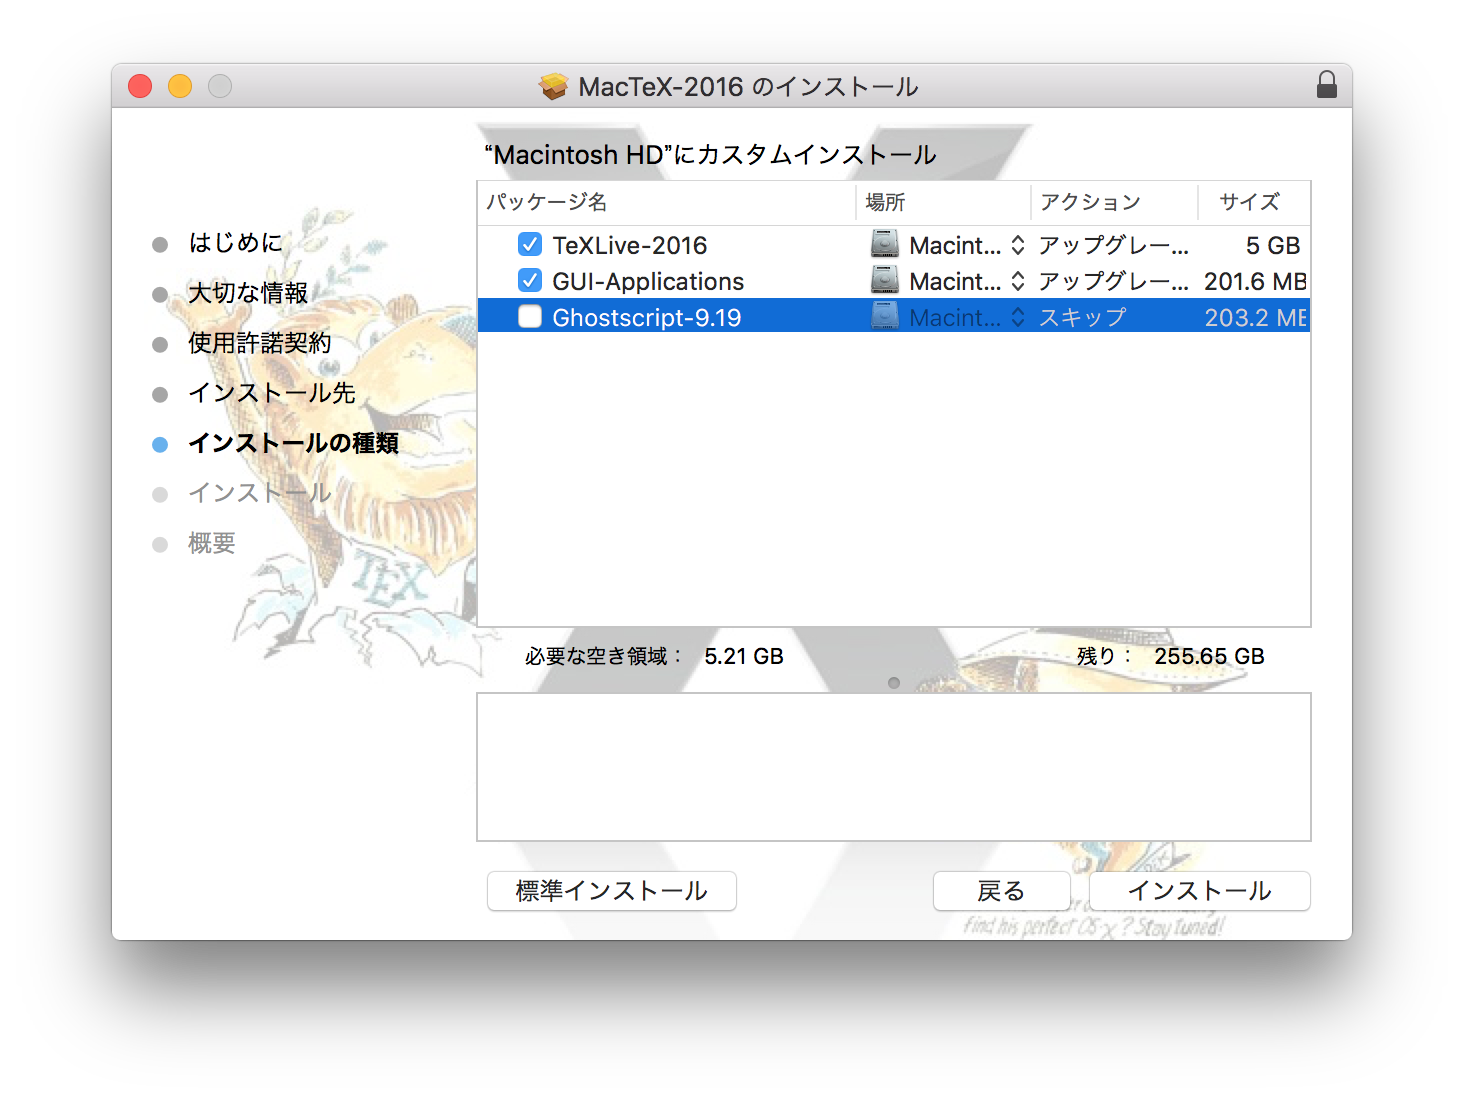Image resolution: width=1464 pixels, height=1100 pixels.
Task: Enable the Ghostscript-9.19 checkbox
Action: click(x=530, y=317)
